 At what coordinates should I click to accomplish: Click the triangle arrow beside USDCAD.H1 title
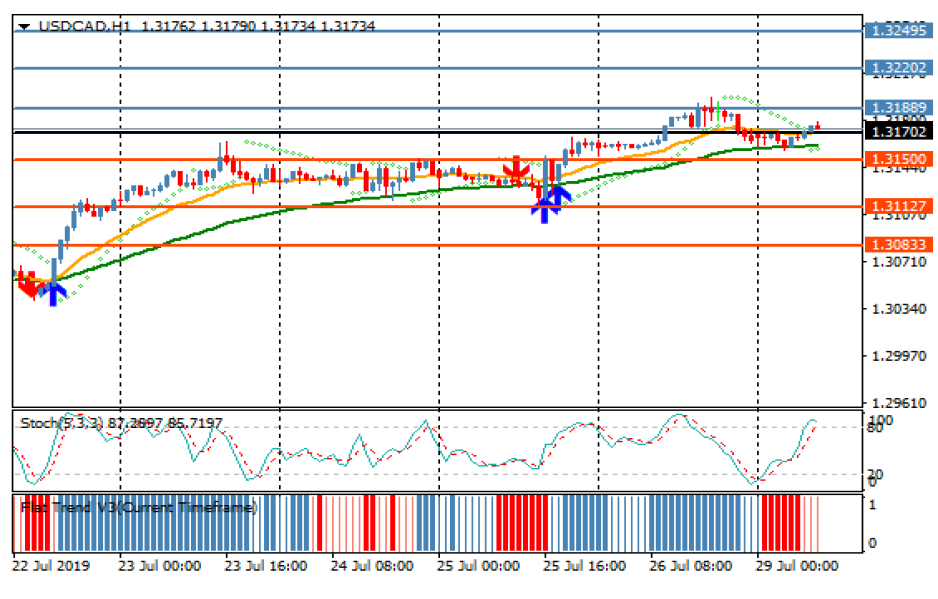click(x=24, y=27)
